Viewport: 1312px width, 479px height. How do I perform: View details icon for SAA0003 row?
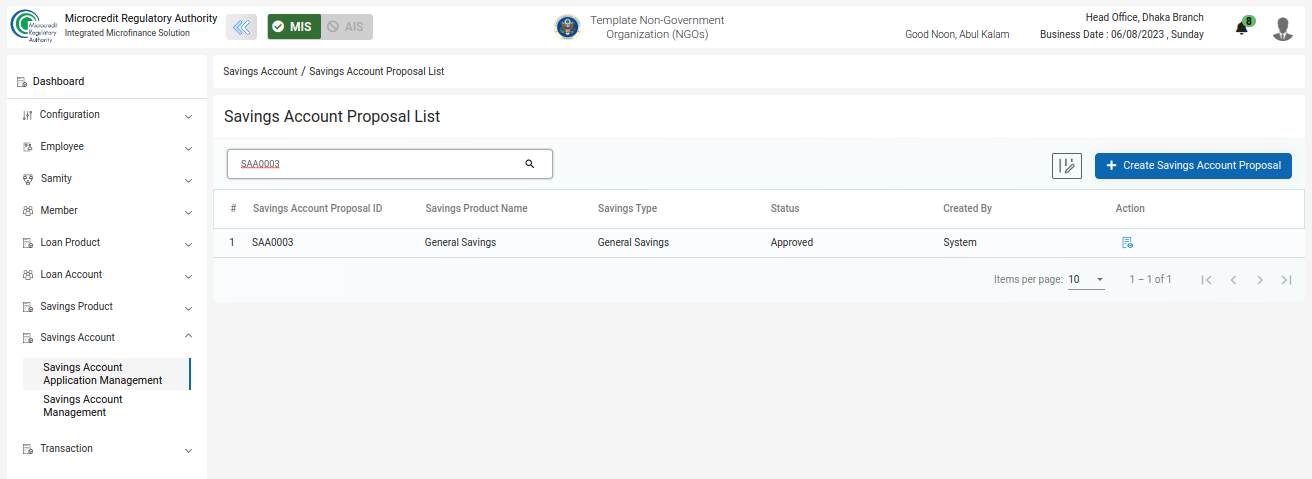(1127, 242)
